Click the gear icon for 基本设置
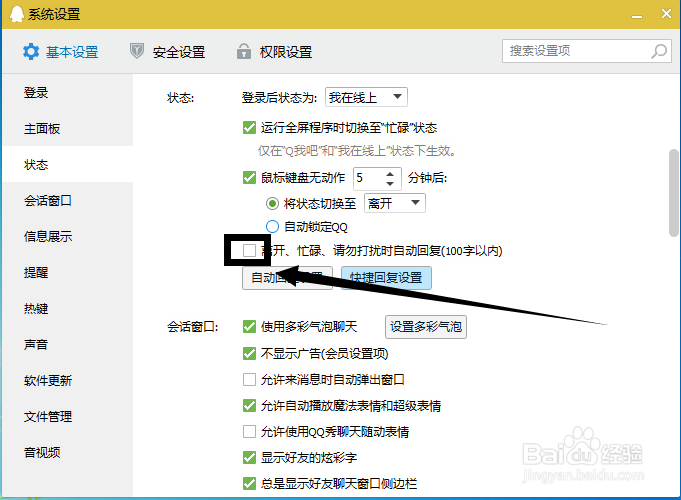 [x=31, y=52]
